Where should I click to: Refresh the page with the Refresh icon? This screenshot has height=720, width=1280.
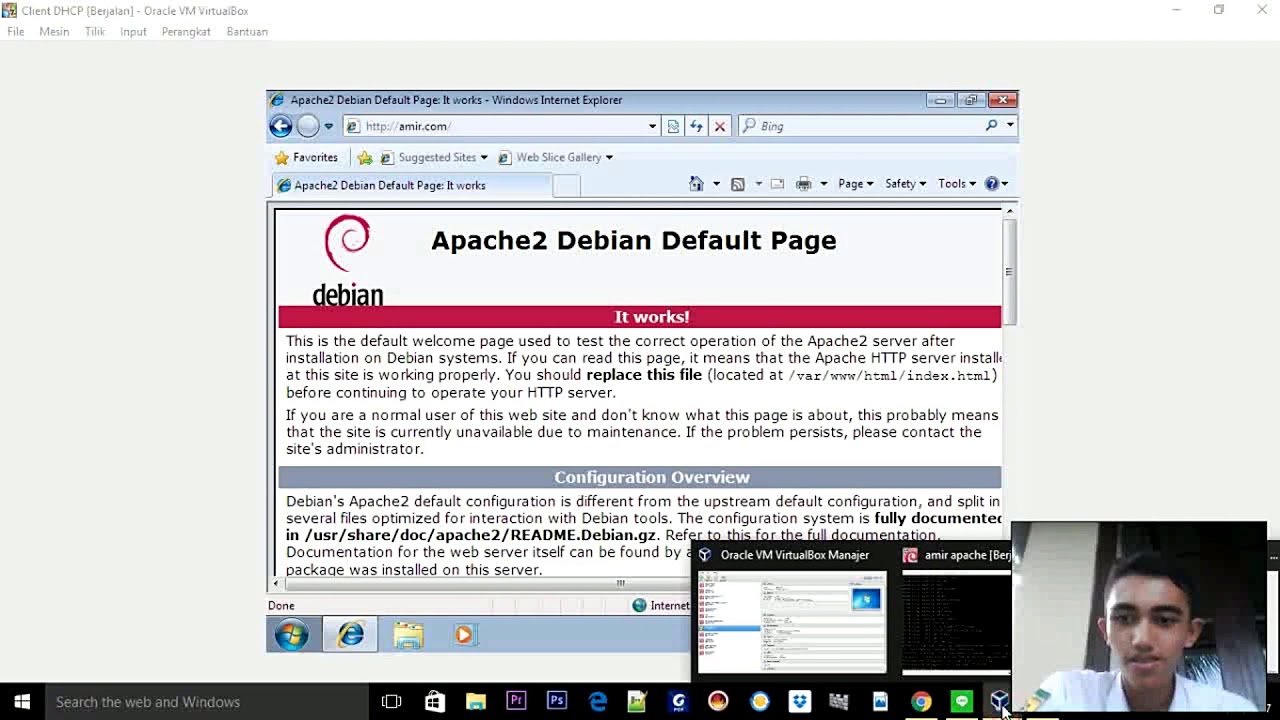696,126
